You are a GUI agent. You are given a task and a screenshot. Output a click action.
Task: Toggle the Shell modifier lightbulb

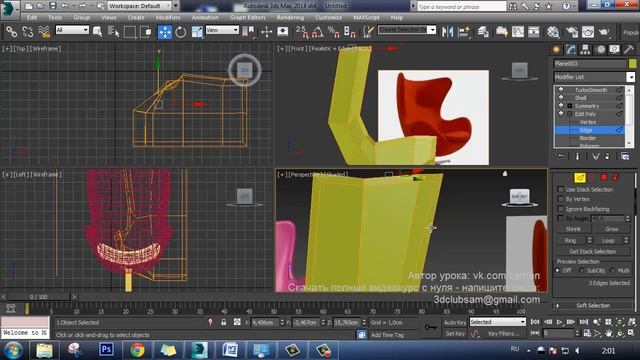(561, 98)
